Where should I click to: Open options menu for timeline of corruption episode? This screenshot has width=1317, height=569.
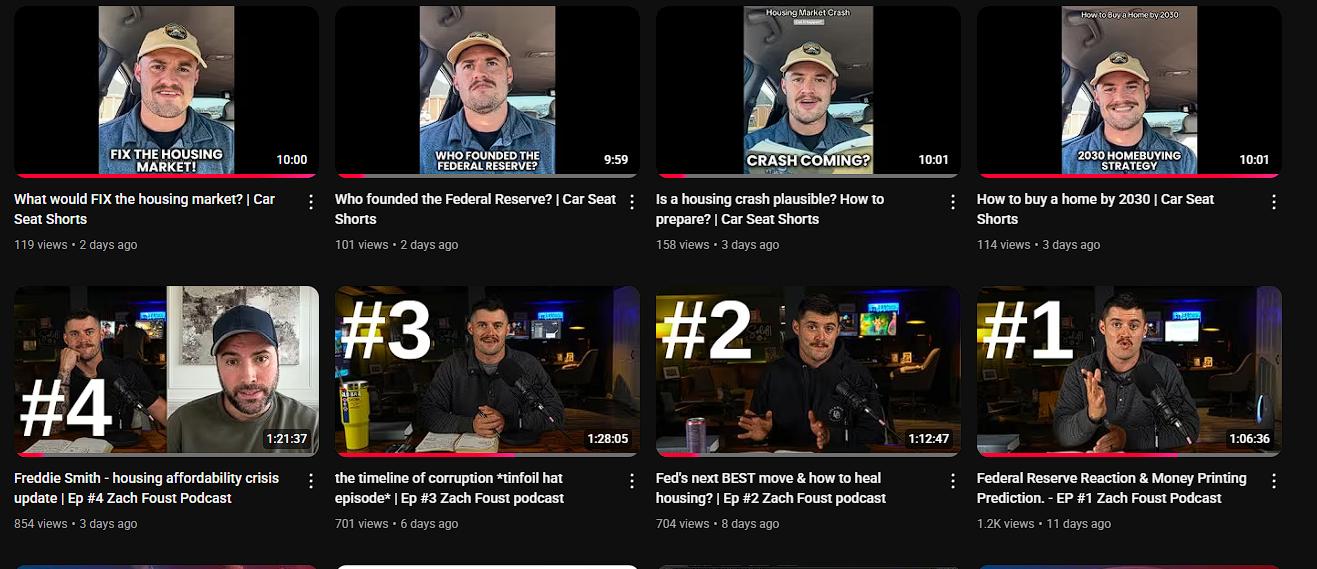(x=632, y=481)
